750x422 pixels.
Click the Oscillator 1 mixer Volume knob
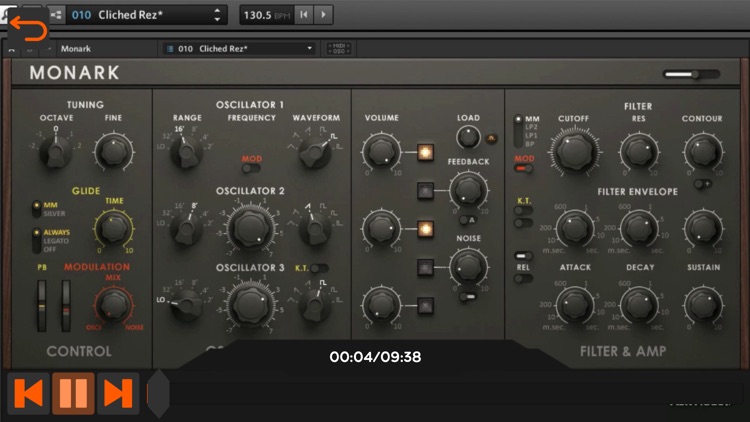point(381,152)
